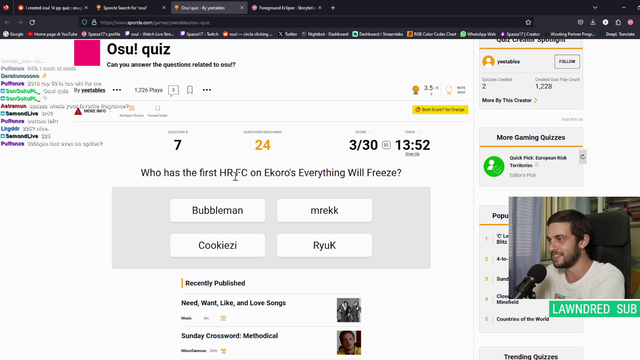Open Quick Pick: European Risk Territories quiz
This screenshot has height=360, width=640.
point(538,162)
